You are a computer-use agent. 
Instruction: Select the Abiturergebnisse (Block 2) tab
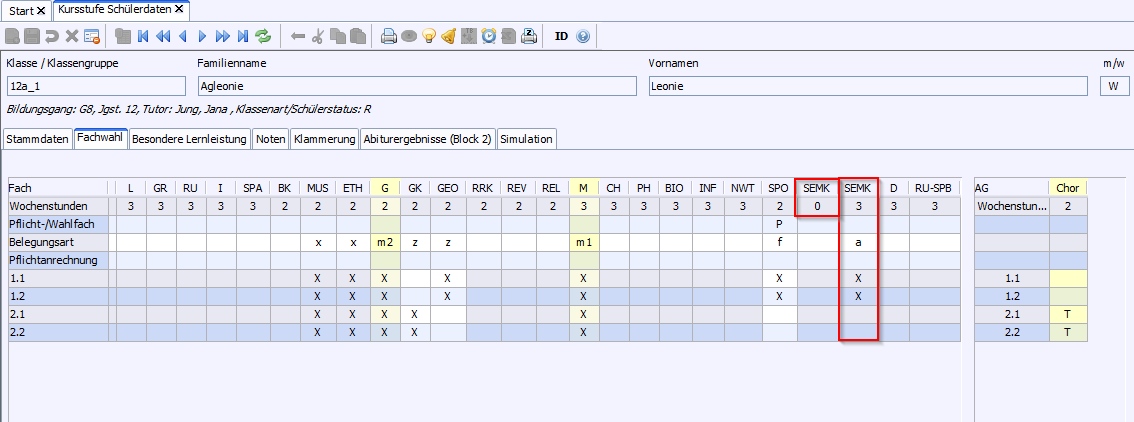click(x=427, y=139)
